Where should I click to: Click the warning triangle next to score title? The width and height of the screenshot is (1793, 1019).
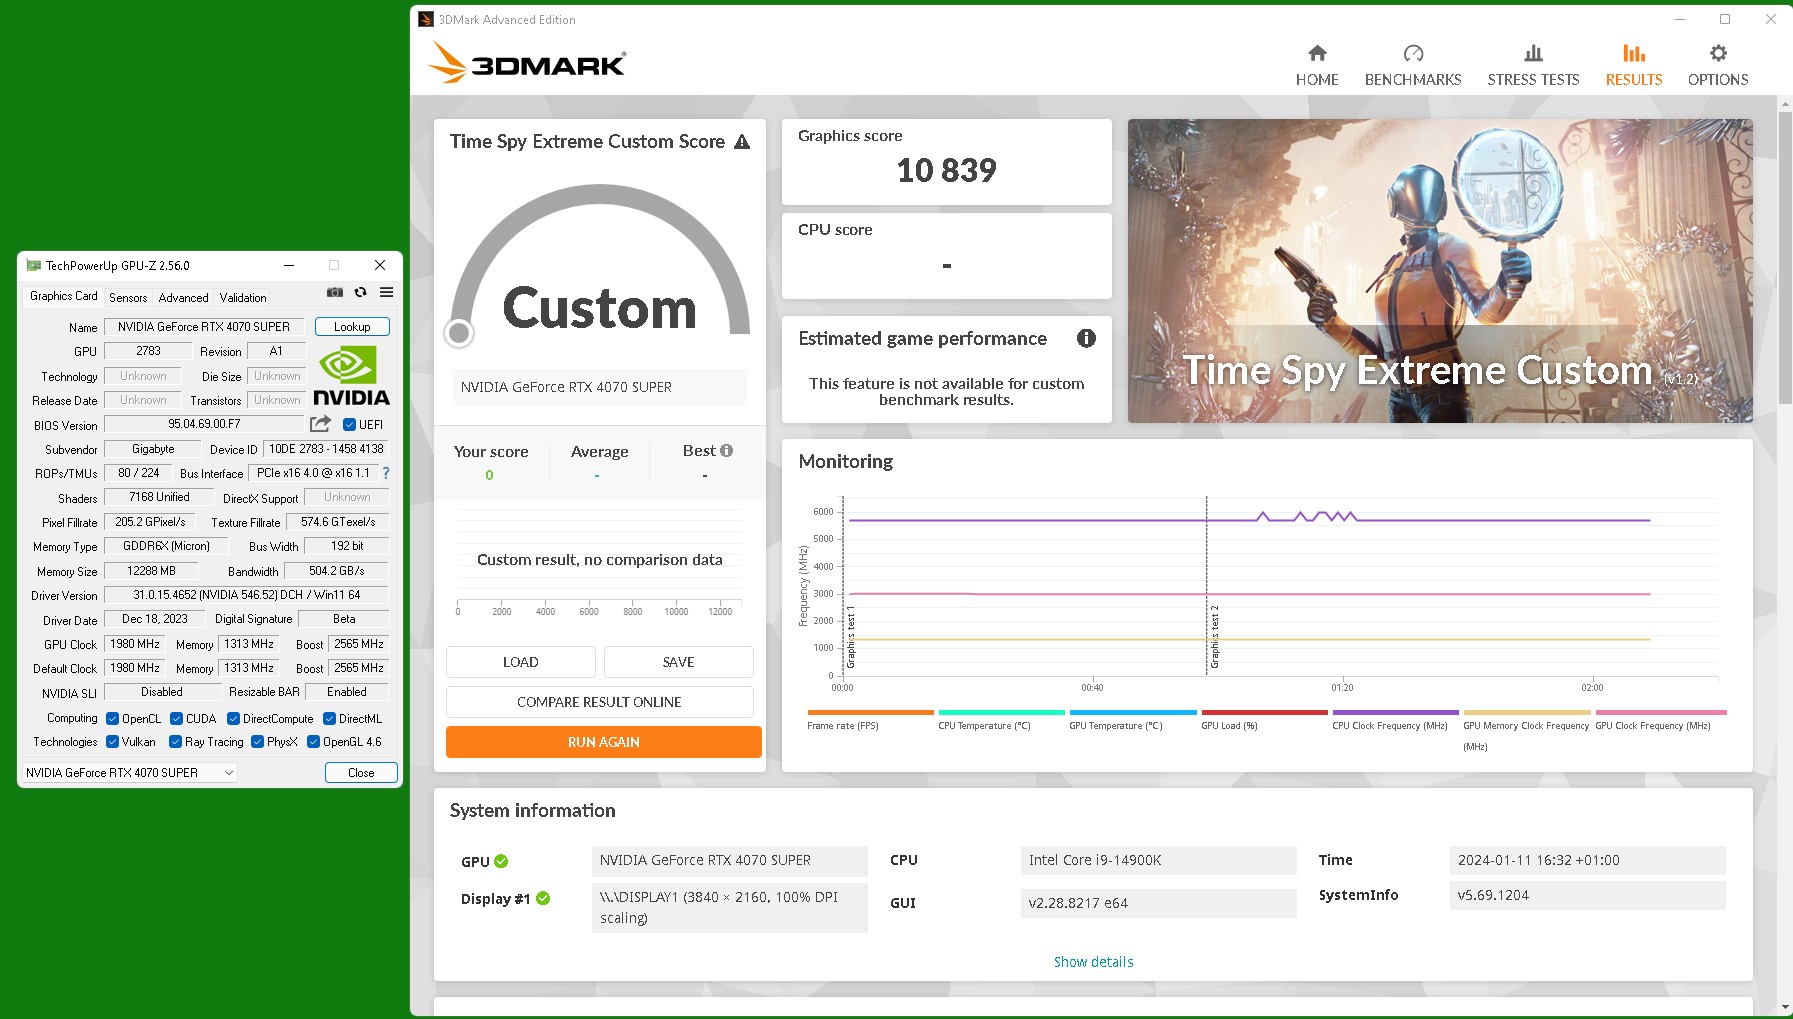point(742,142)
